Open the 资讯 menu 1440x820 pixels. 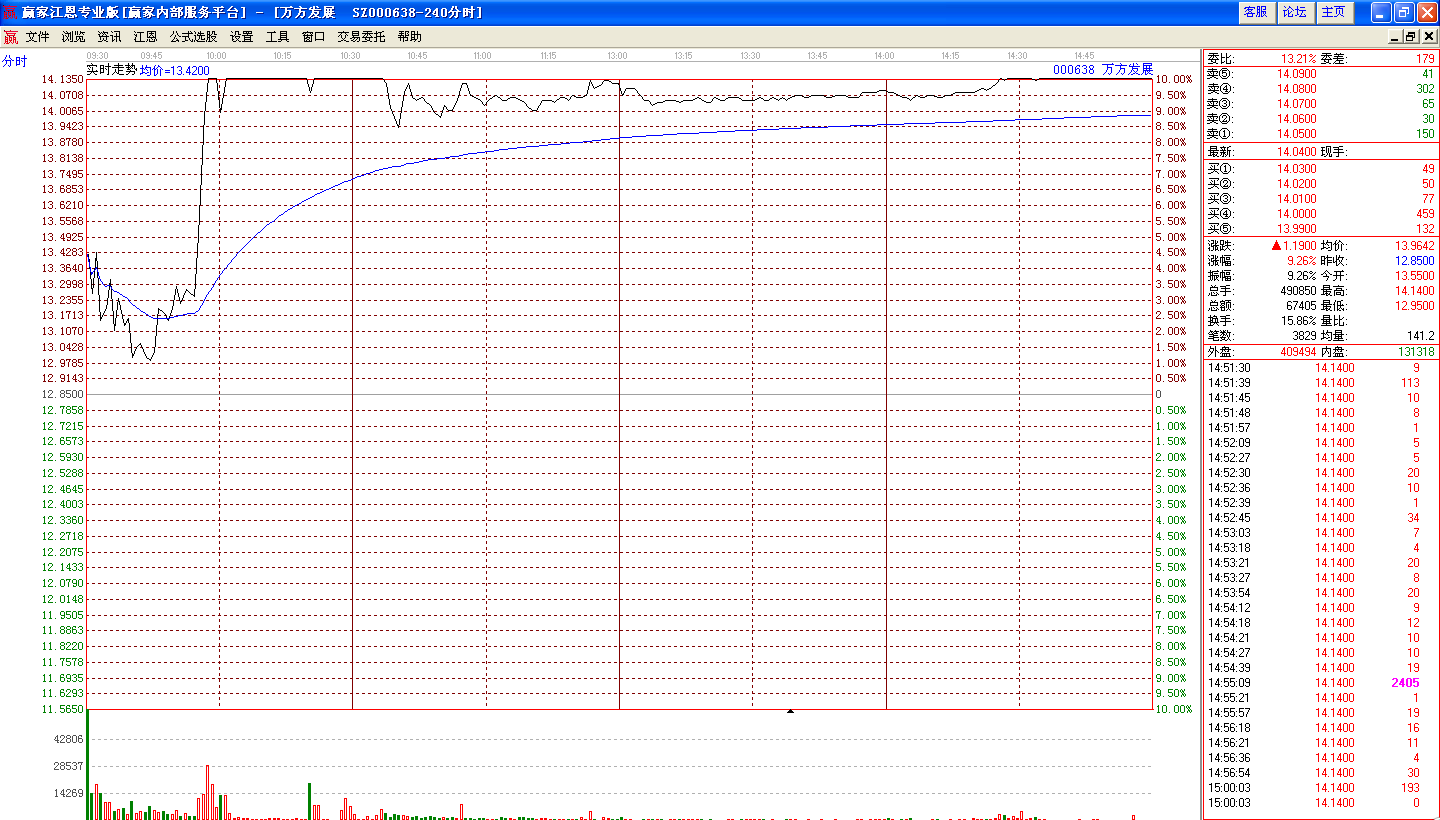[110, 37]
